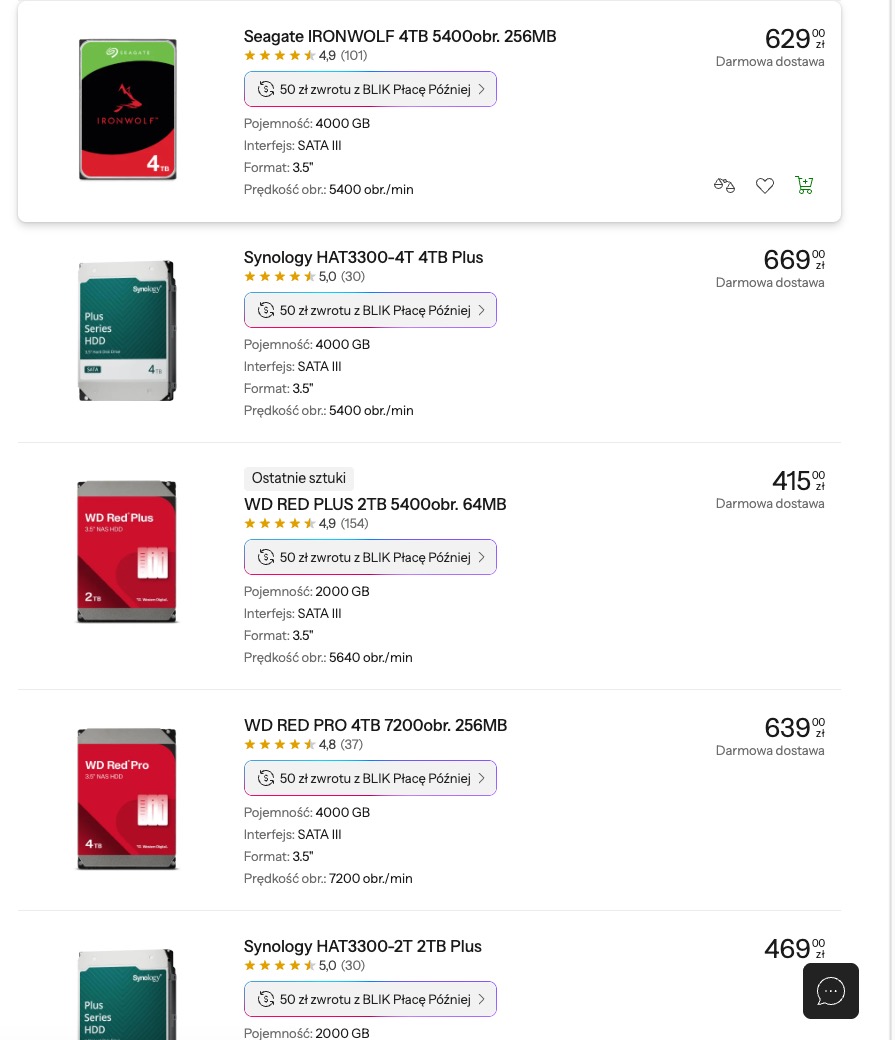Click BLIK coin icon on Synology HAT3300-4T offer
Screen dimensions: 895x1040
tap(266, 310)
